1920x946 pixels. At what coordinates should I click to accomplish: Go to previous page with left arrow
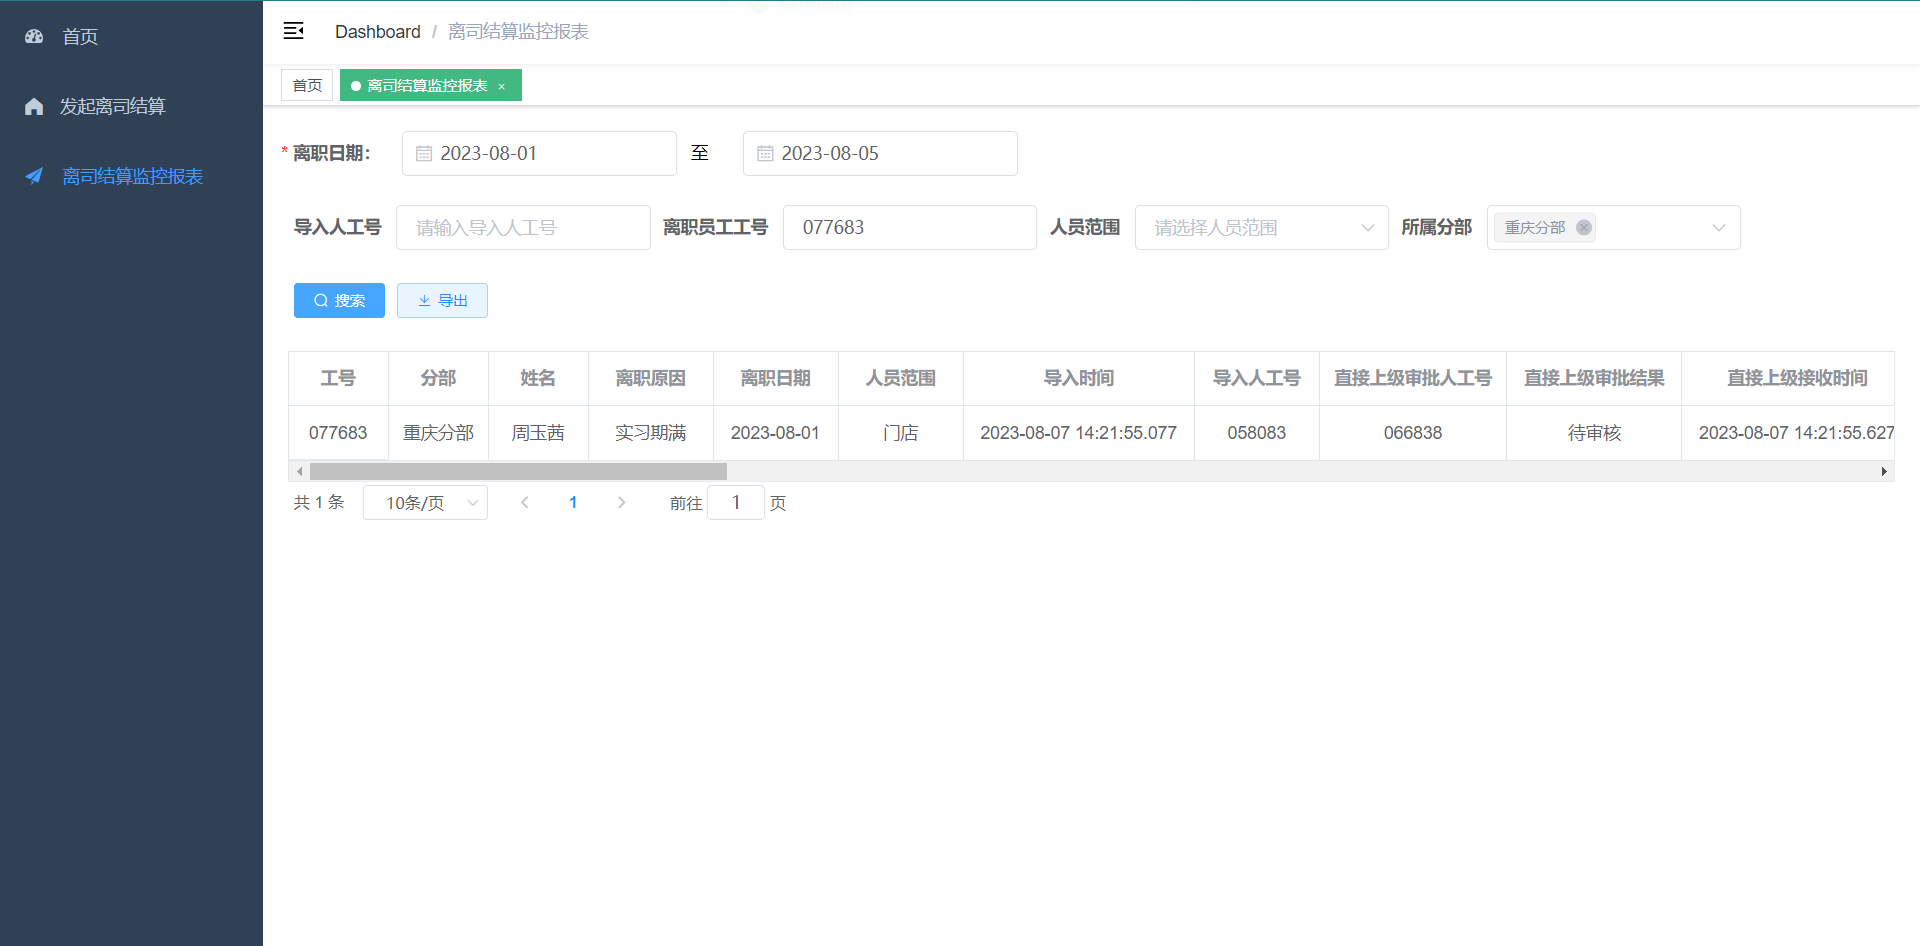524,502
